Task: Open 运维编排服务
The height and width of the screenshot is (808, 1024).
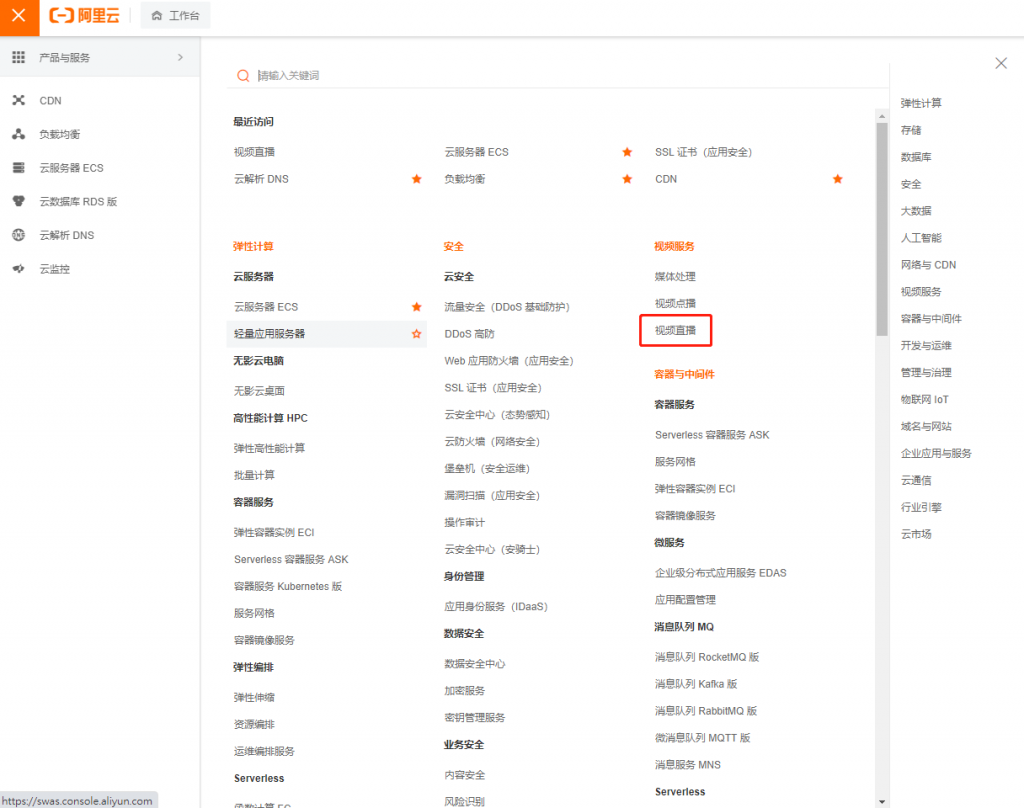Action: coord(264,751)
